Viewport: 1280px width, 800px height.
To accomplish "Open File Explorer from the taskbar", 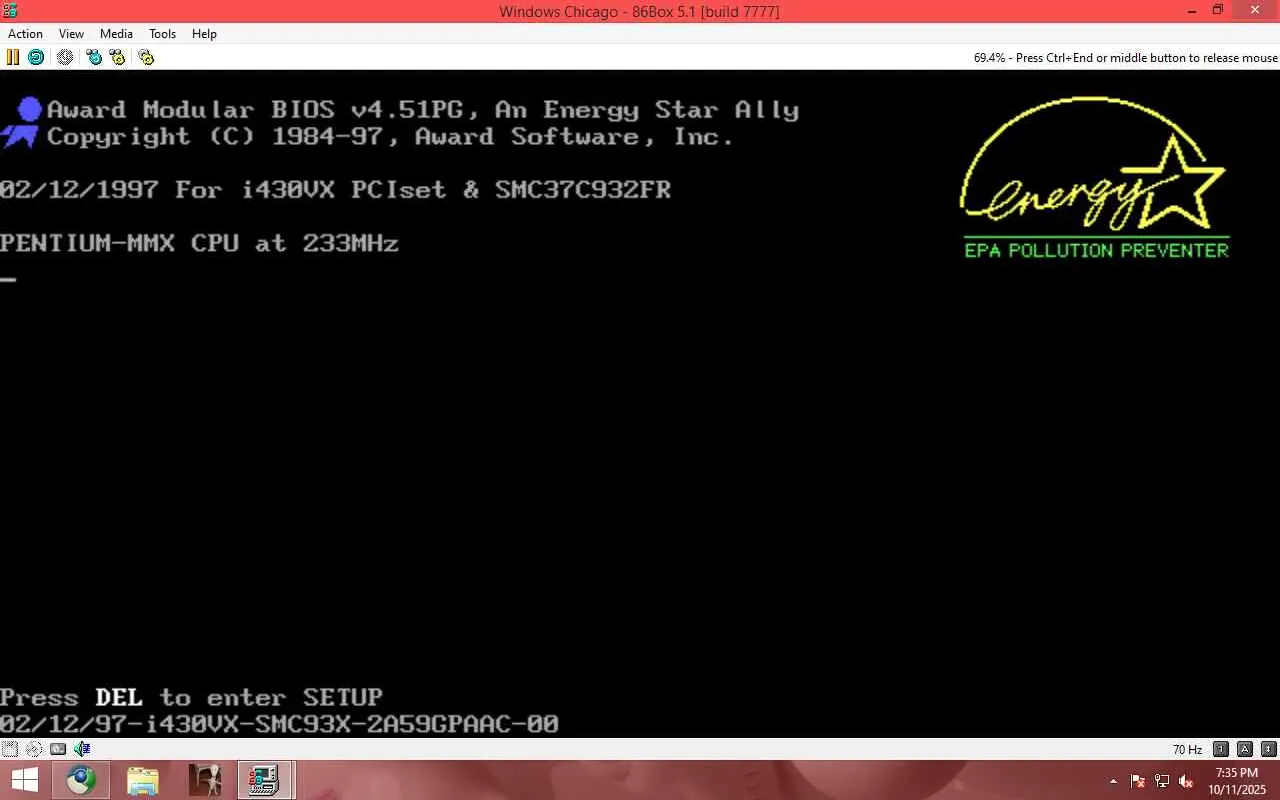I will pyautogui.click(x=143, y=780).
